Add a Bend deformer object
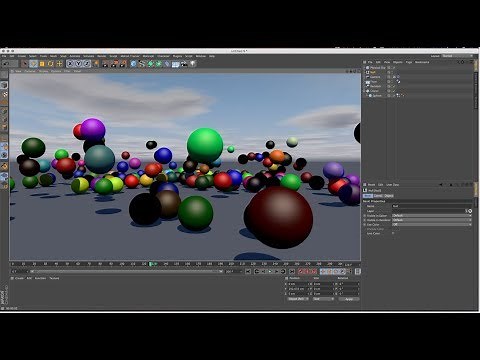480x360 pixels. (x=167, y=64)
